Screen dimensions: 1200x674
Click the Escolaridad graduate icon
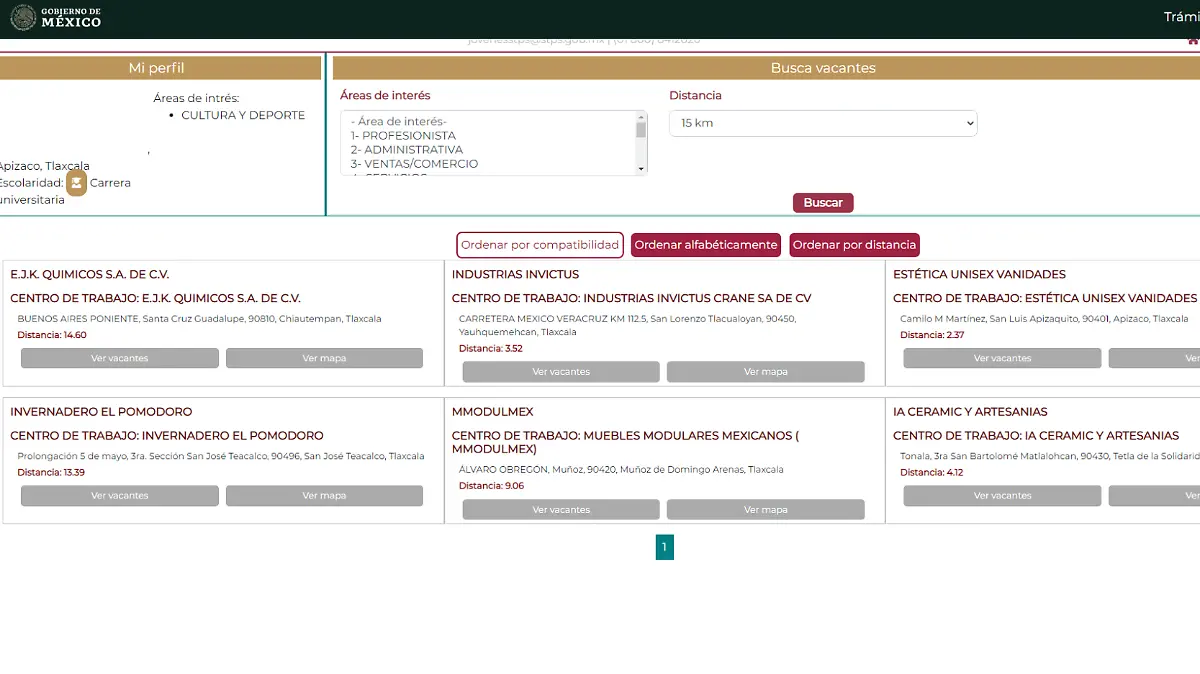[76, 183]
